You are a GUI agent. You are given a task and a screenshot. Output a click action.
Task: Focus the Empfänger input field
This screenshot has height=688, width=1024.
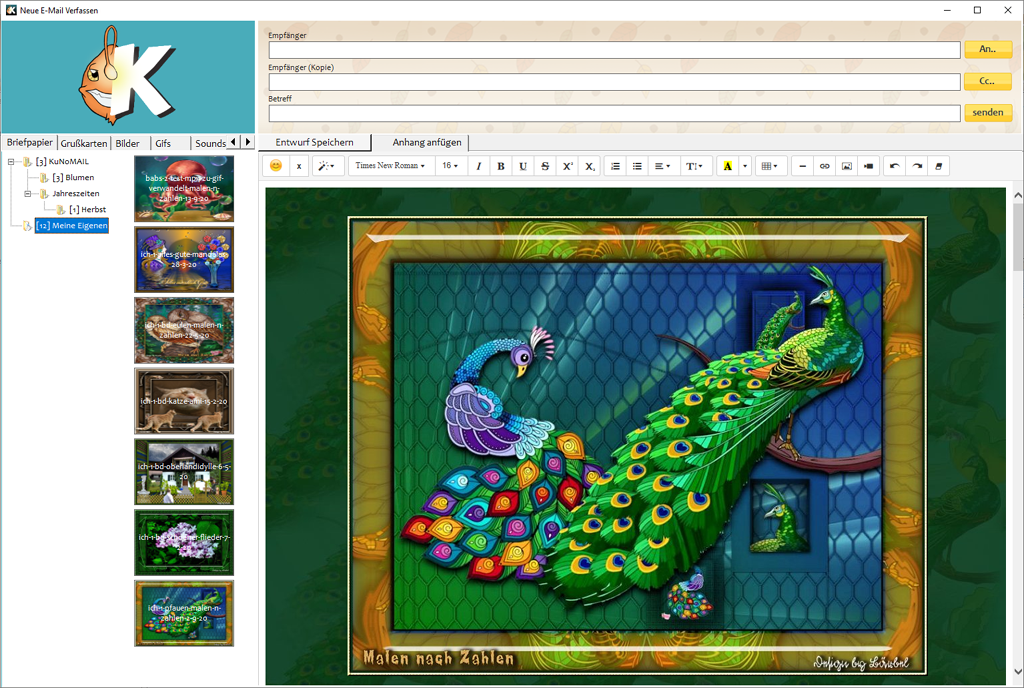(615, 50)
